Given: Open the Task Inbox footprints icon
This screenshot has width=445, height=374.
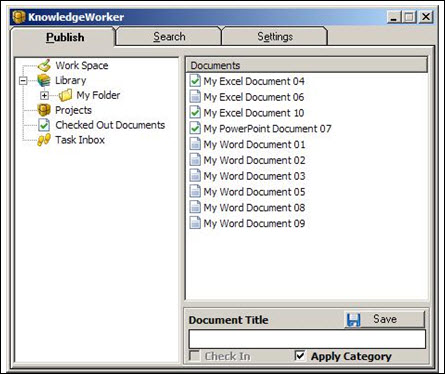Looking at the screenshot, I should point(44,140).
